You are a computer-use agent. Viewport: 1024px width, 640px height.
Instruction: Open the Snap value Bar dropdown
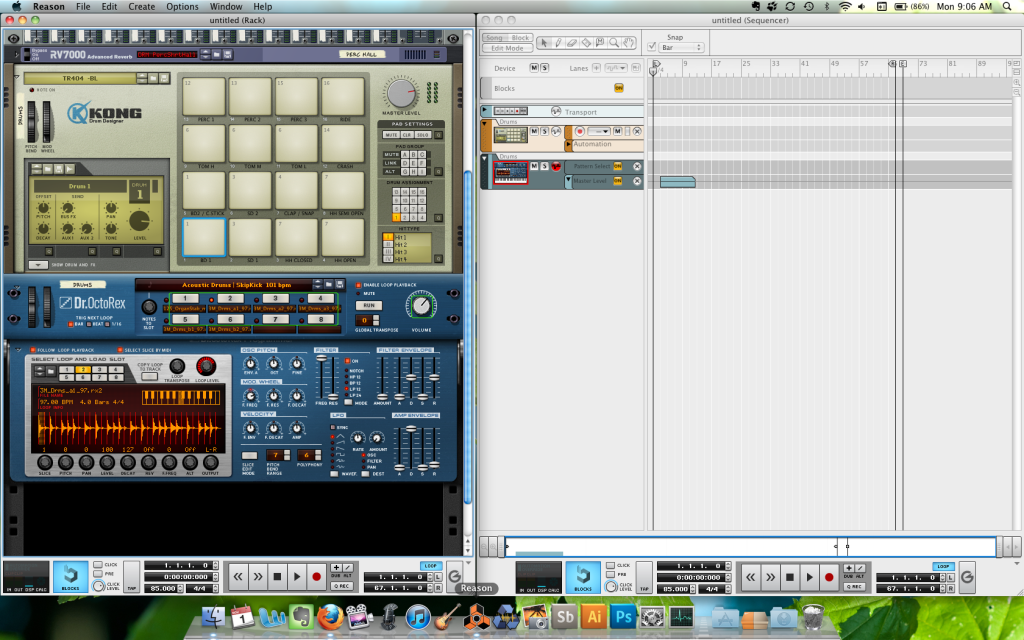click(681, 48)
